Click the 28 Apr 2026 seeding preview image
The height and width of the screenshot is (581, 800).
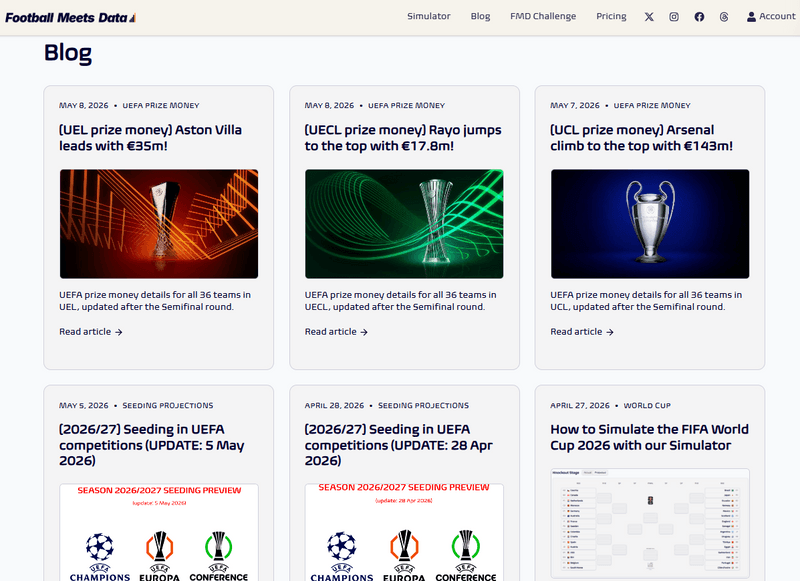[x=404, y=532]
